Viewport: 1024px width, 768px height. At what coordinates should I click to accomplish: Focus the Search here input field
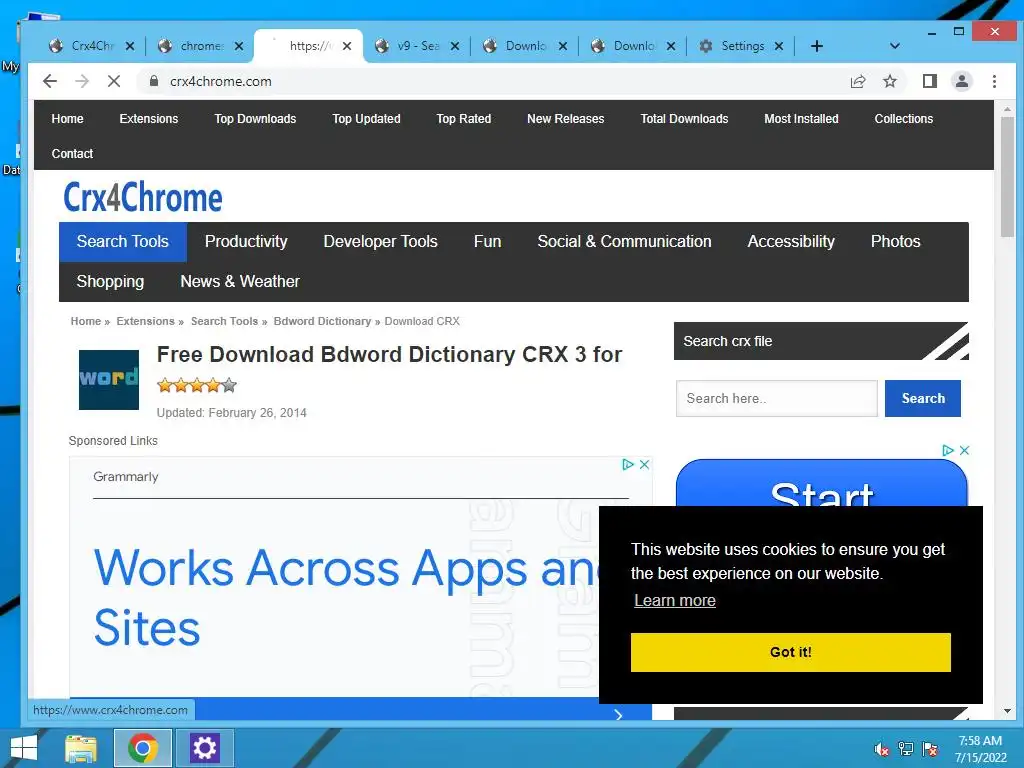pos(776,398)
